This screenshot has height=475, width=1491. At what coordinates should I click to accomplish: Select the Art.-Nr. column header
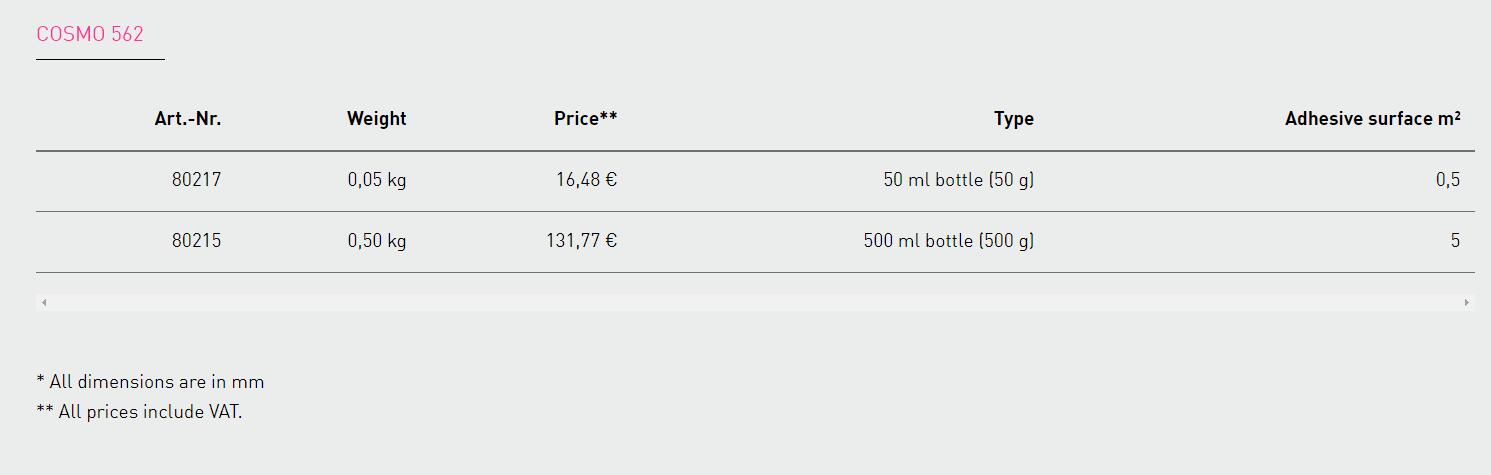pyautogui.click(x=188, y=118)
